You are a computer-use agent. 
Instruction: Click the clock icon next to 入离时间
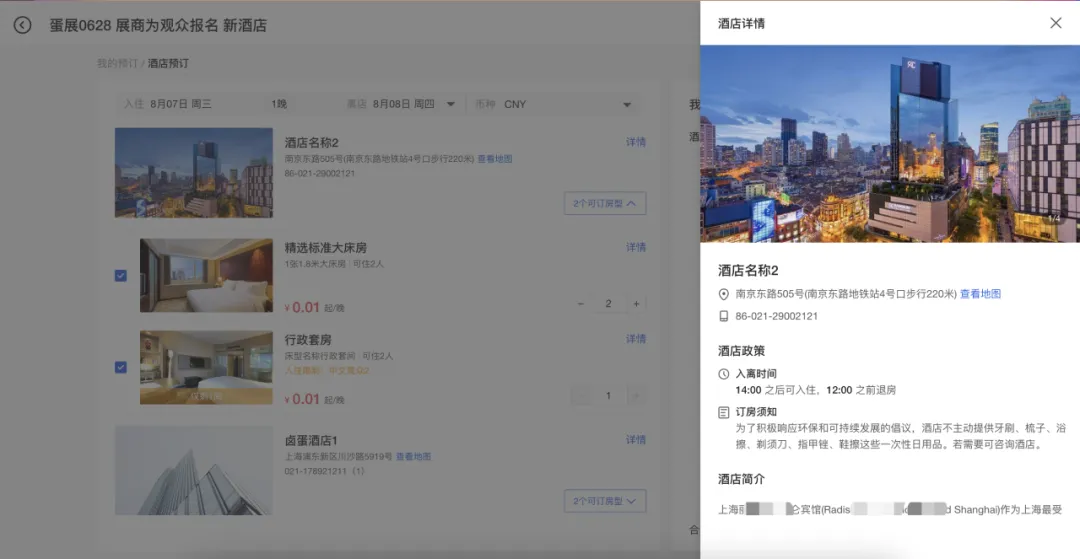[x=724, y=374]
